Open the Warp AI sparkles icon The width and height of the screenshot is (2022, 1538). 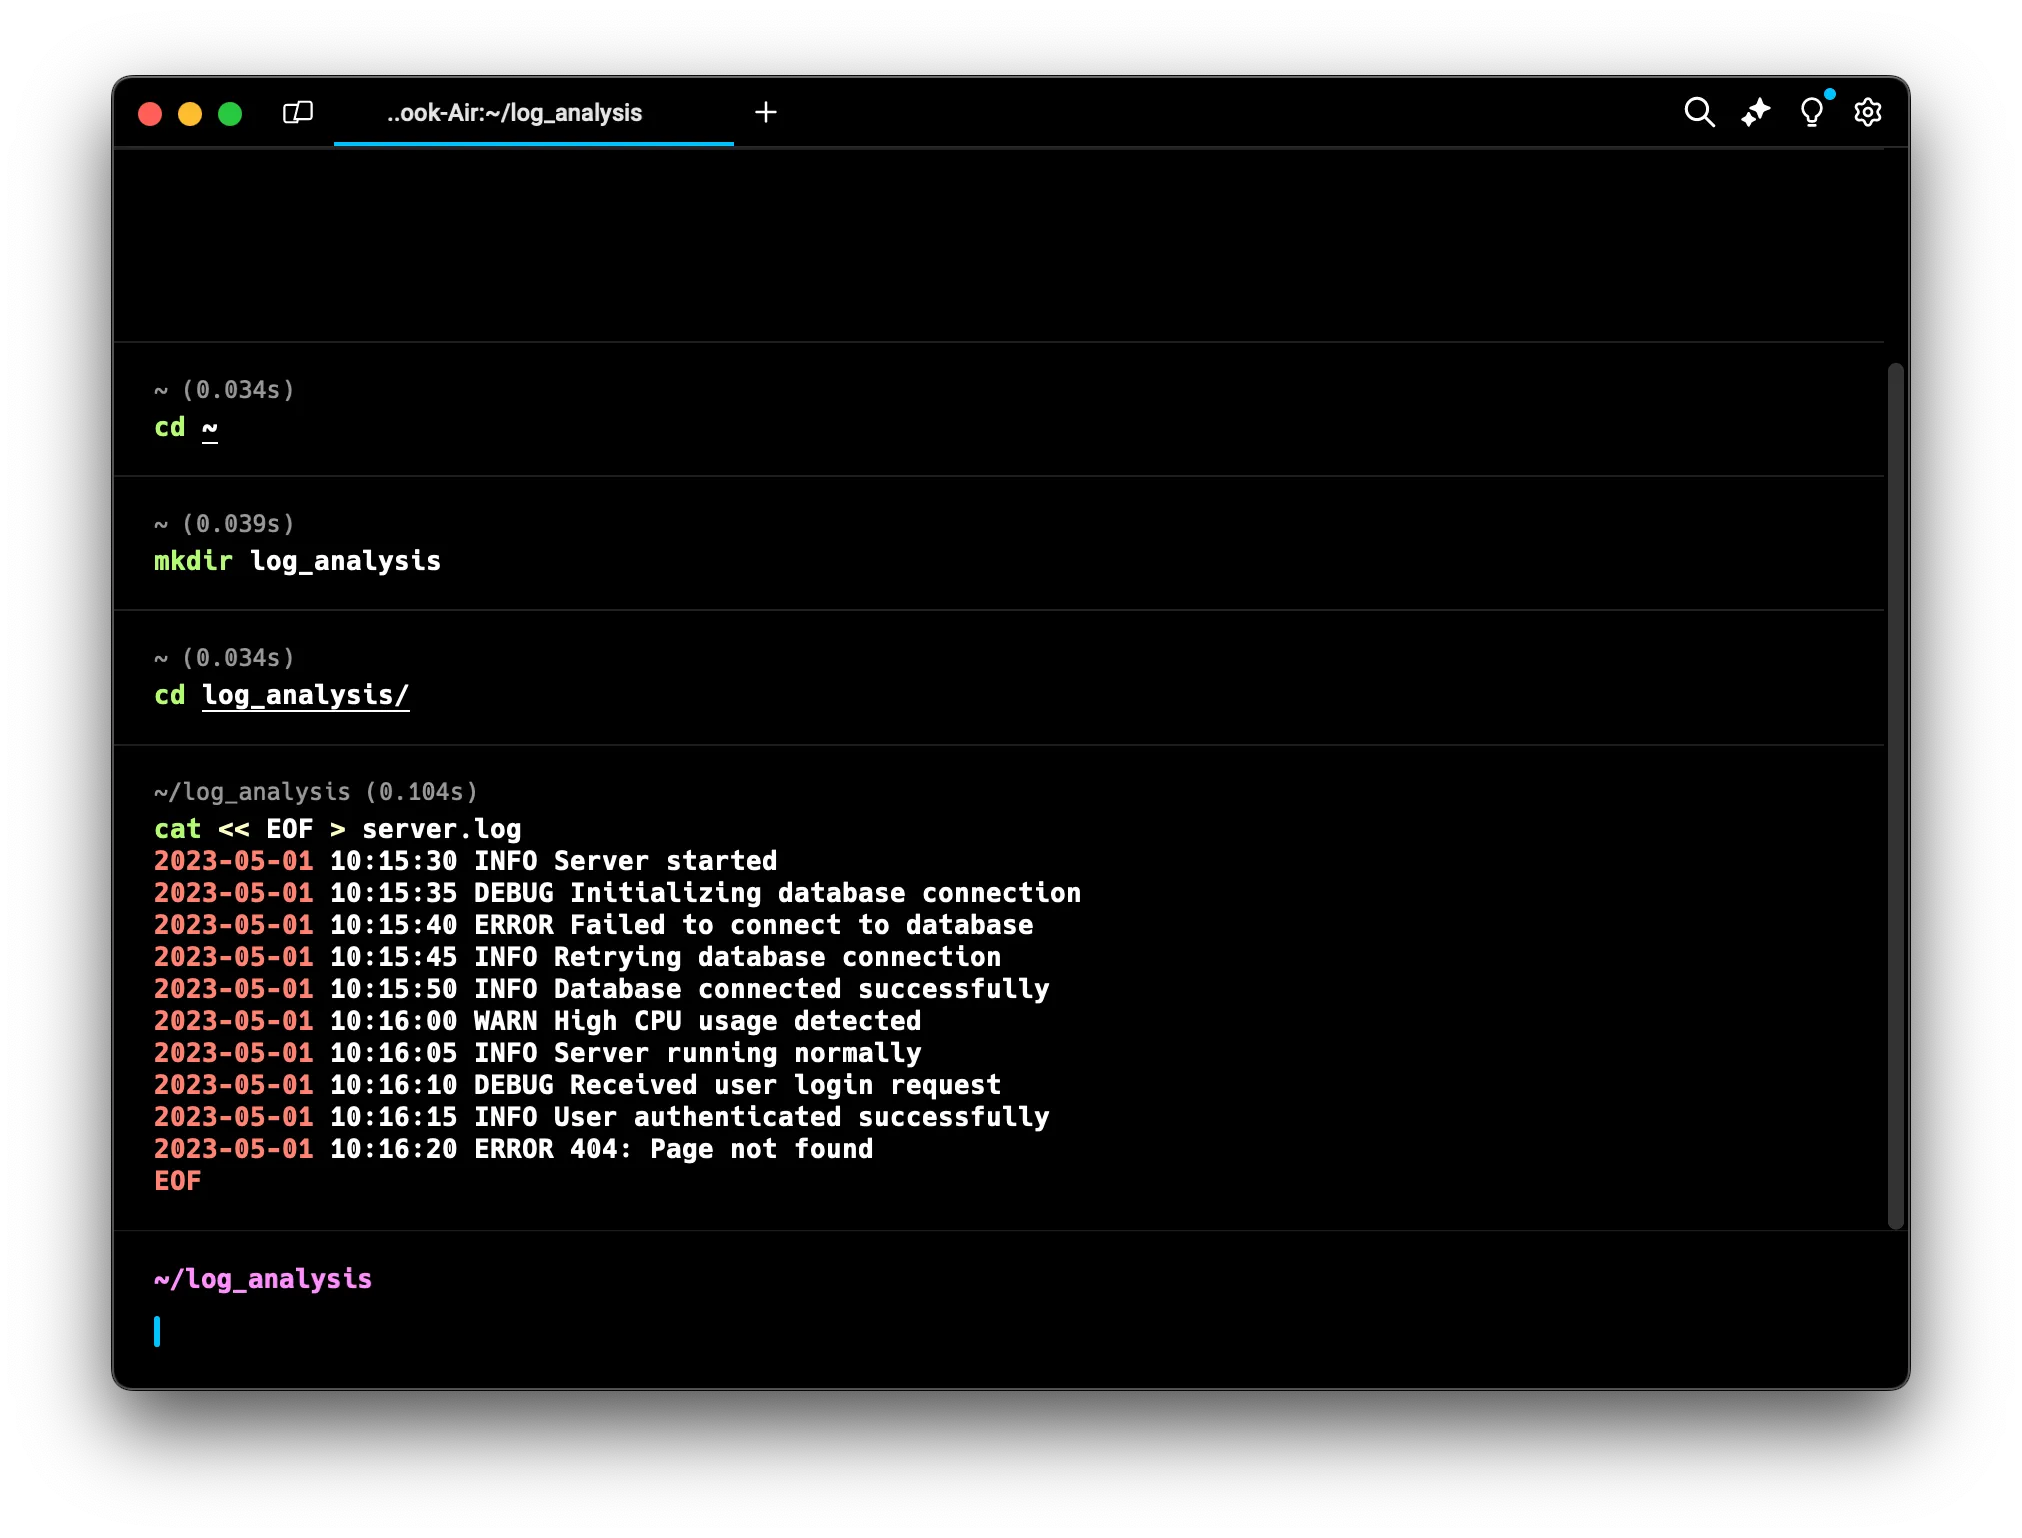pyautogui.click(x=1755, y=112)
